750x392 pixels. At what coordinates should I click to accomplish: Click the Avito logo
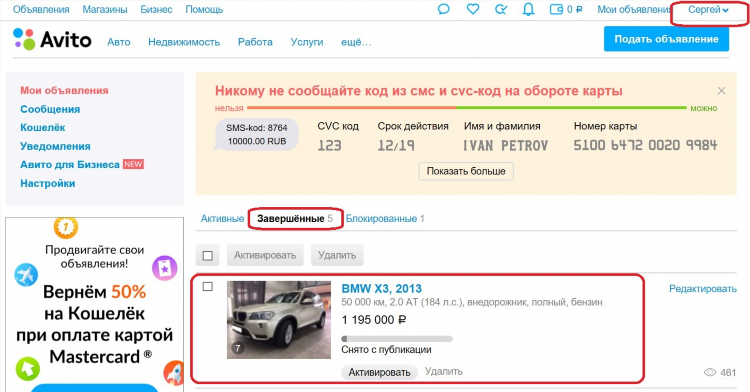pos(52,40)
